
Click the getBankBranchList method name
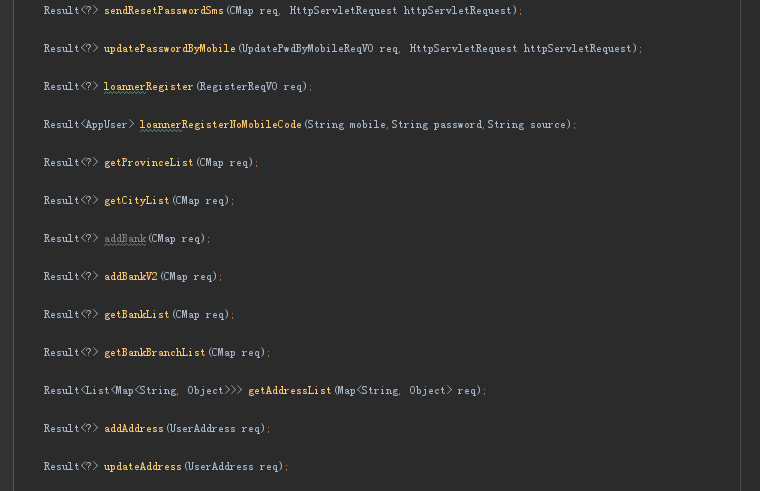coord(155,352)
